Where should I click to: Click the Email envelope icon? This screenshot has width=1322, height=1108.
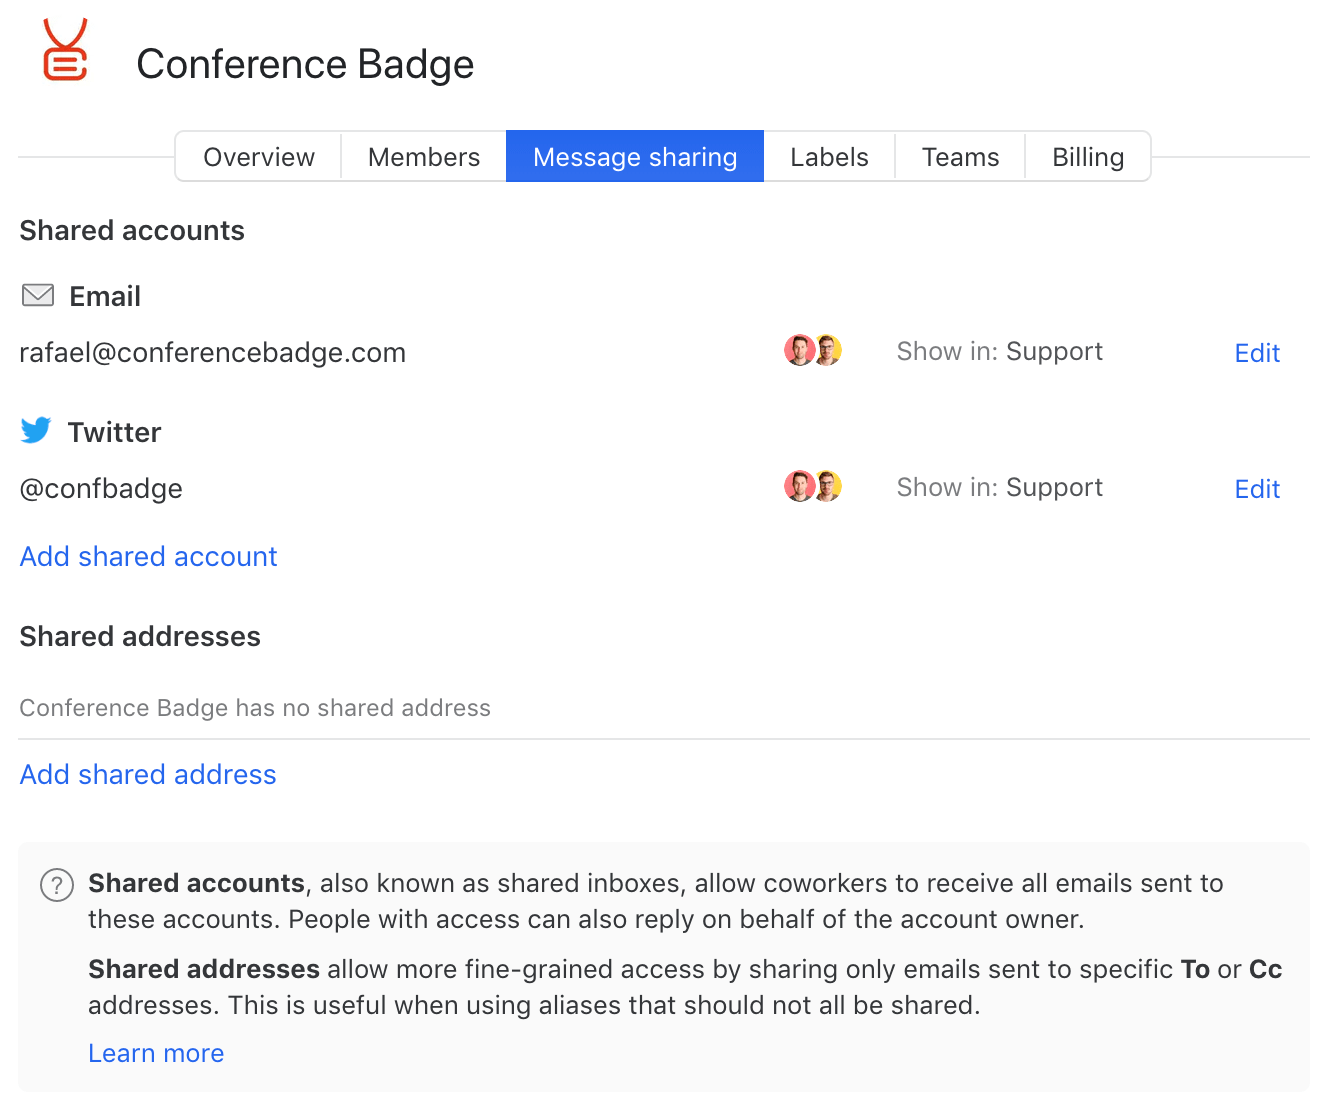(x=38, y=295)
